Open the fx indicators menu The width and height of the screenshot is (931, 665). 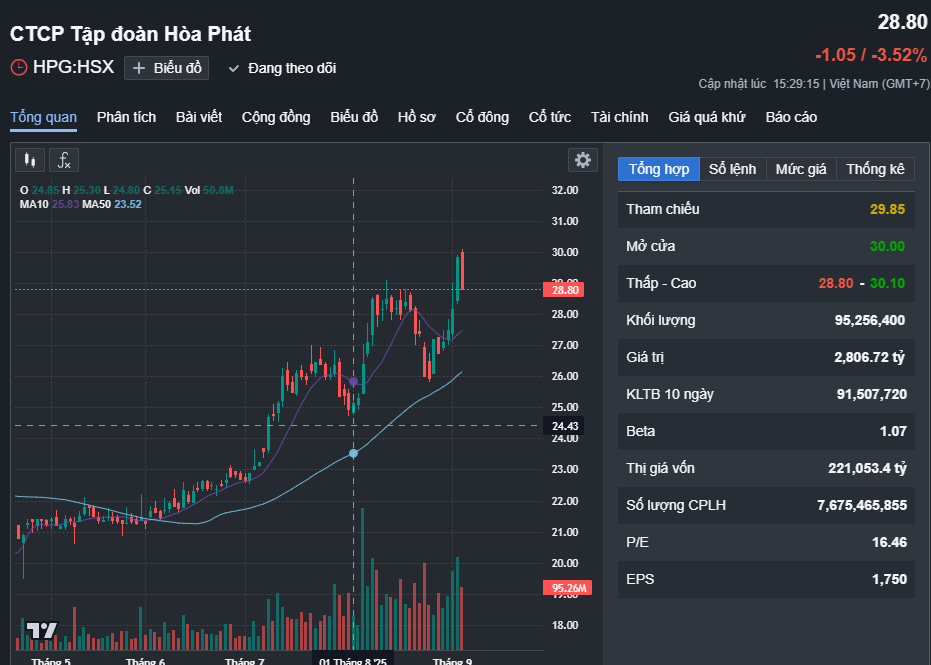[64, 160]
